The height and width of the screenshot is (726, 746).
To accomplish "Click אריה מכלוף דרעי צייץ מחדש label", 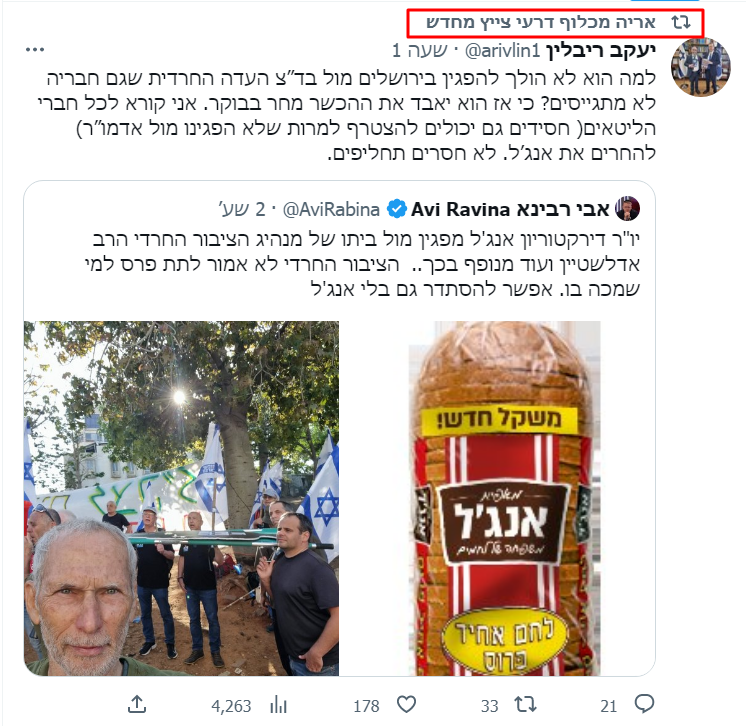I will [540, 22].
